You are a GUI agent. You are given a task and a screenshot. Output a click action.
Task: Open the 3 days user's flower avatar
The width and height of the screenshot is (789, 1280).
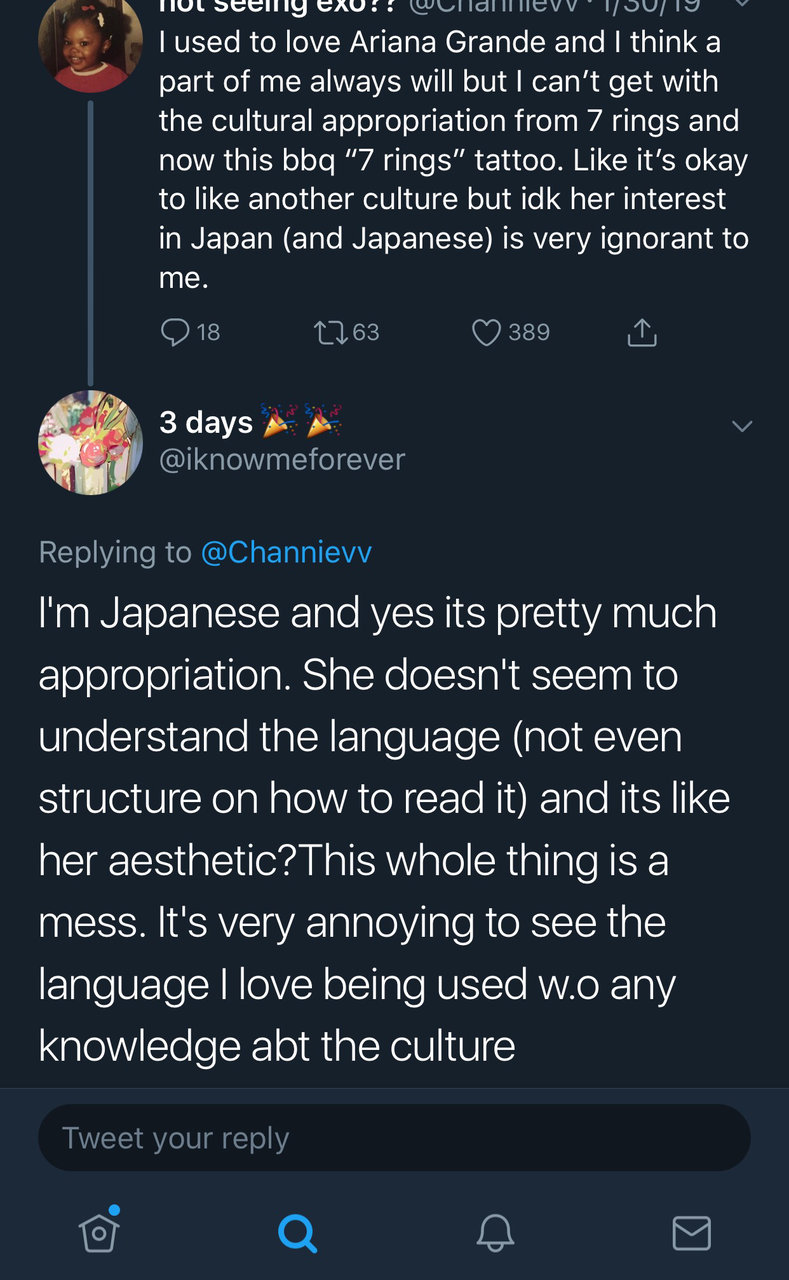click(x=90, y=442)
